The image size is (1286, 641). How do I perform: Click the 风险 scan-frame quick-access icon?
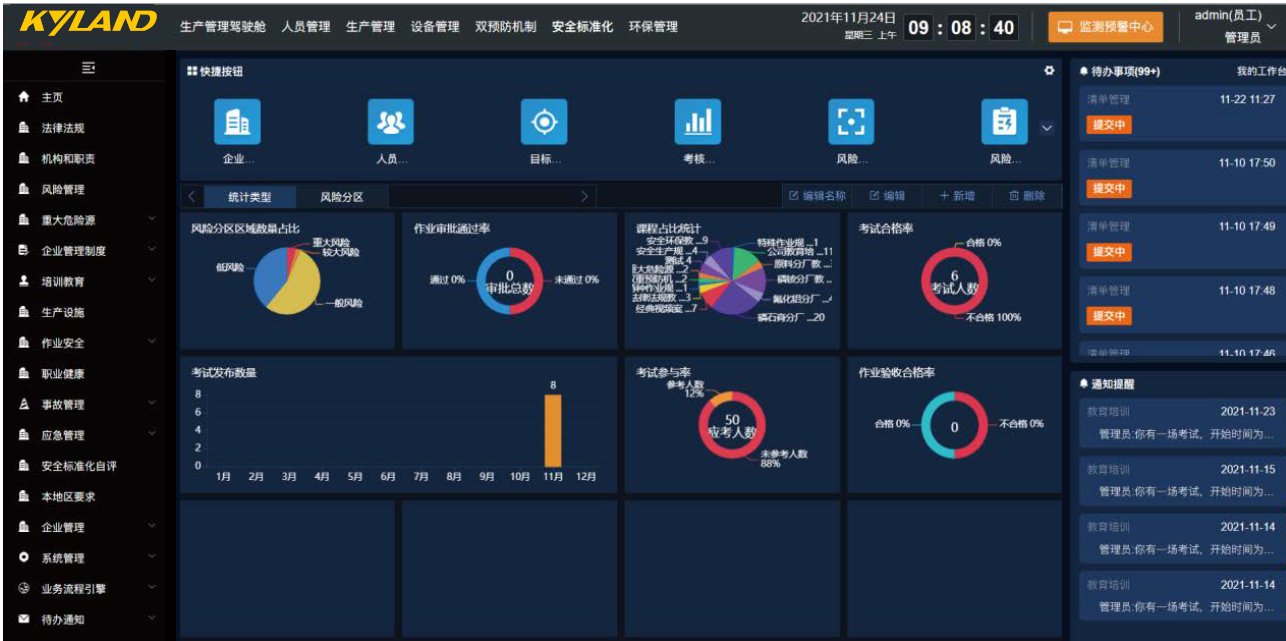(x=850, y=122)
